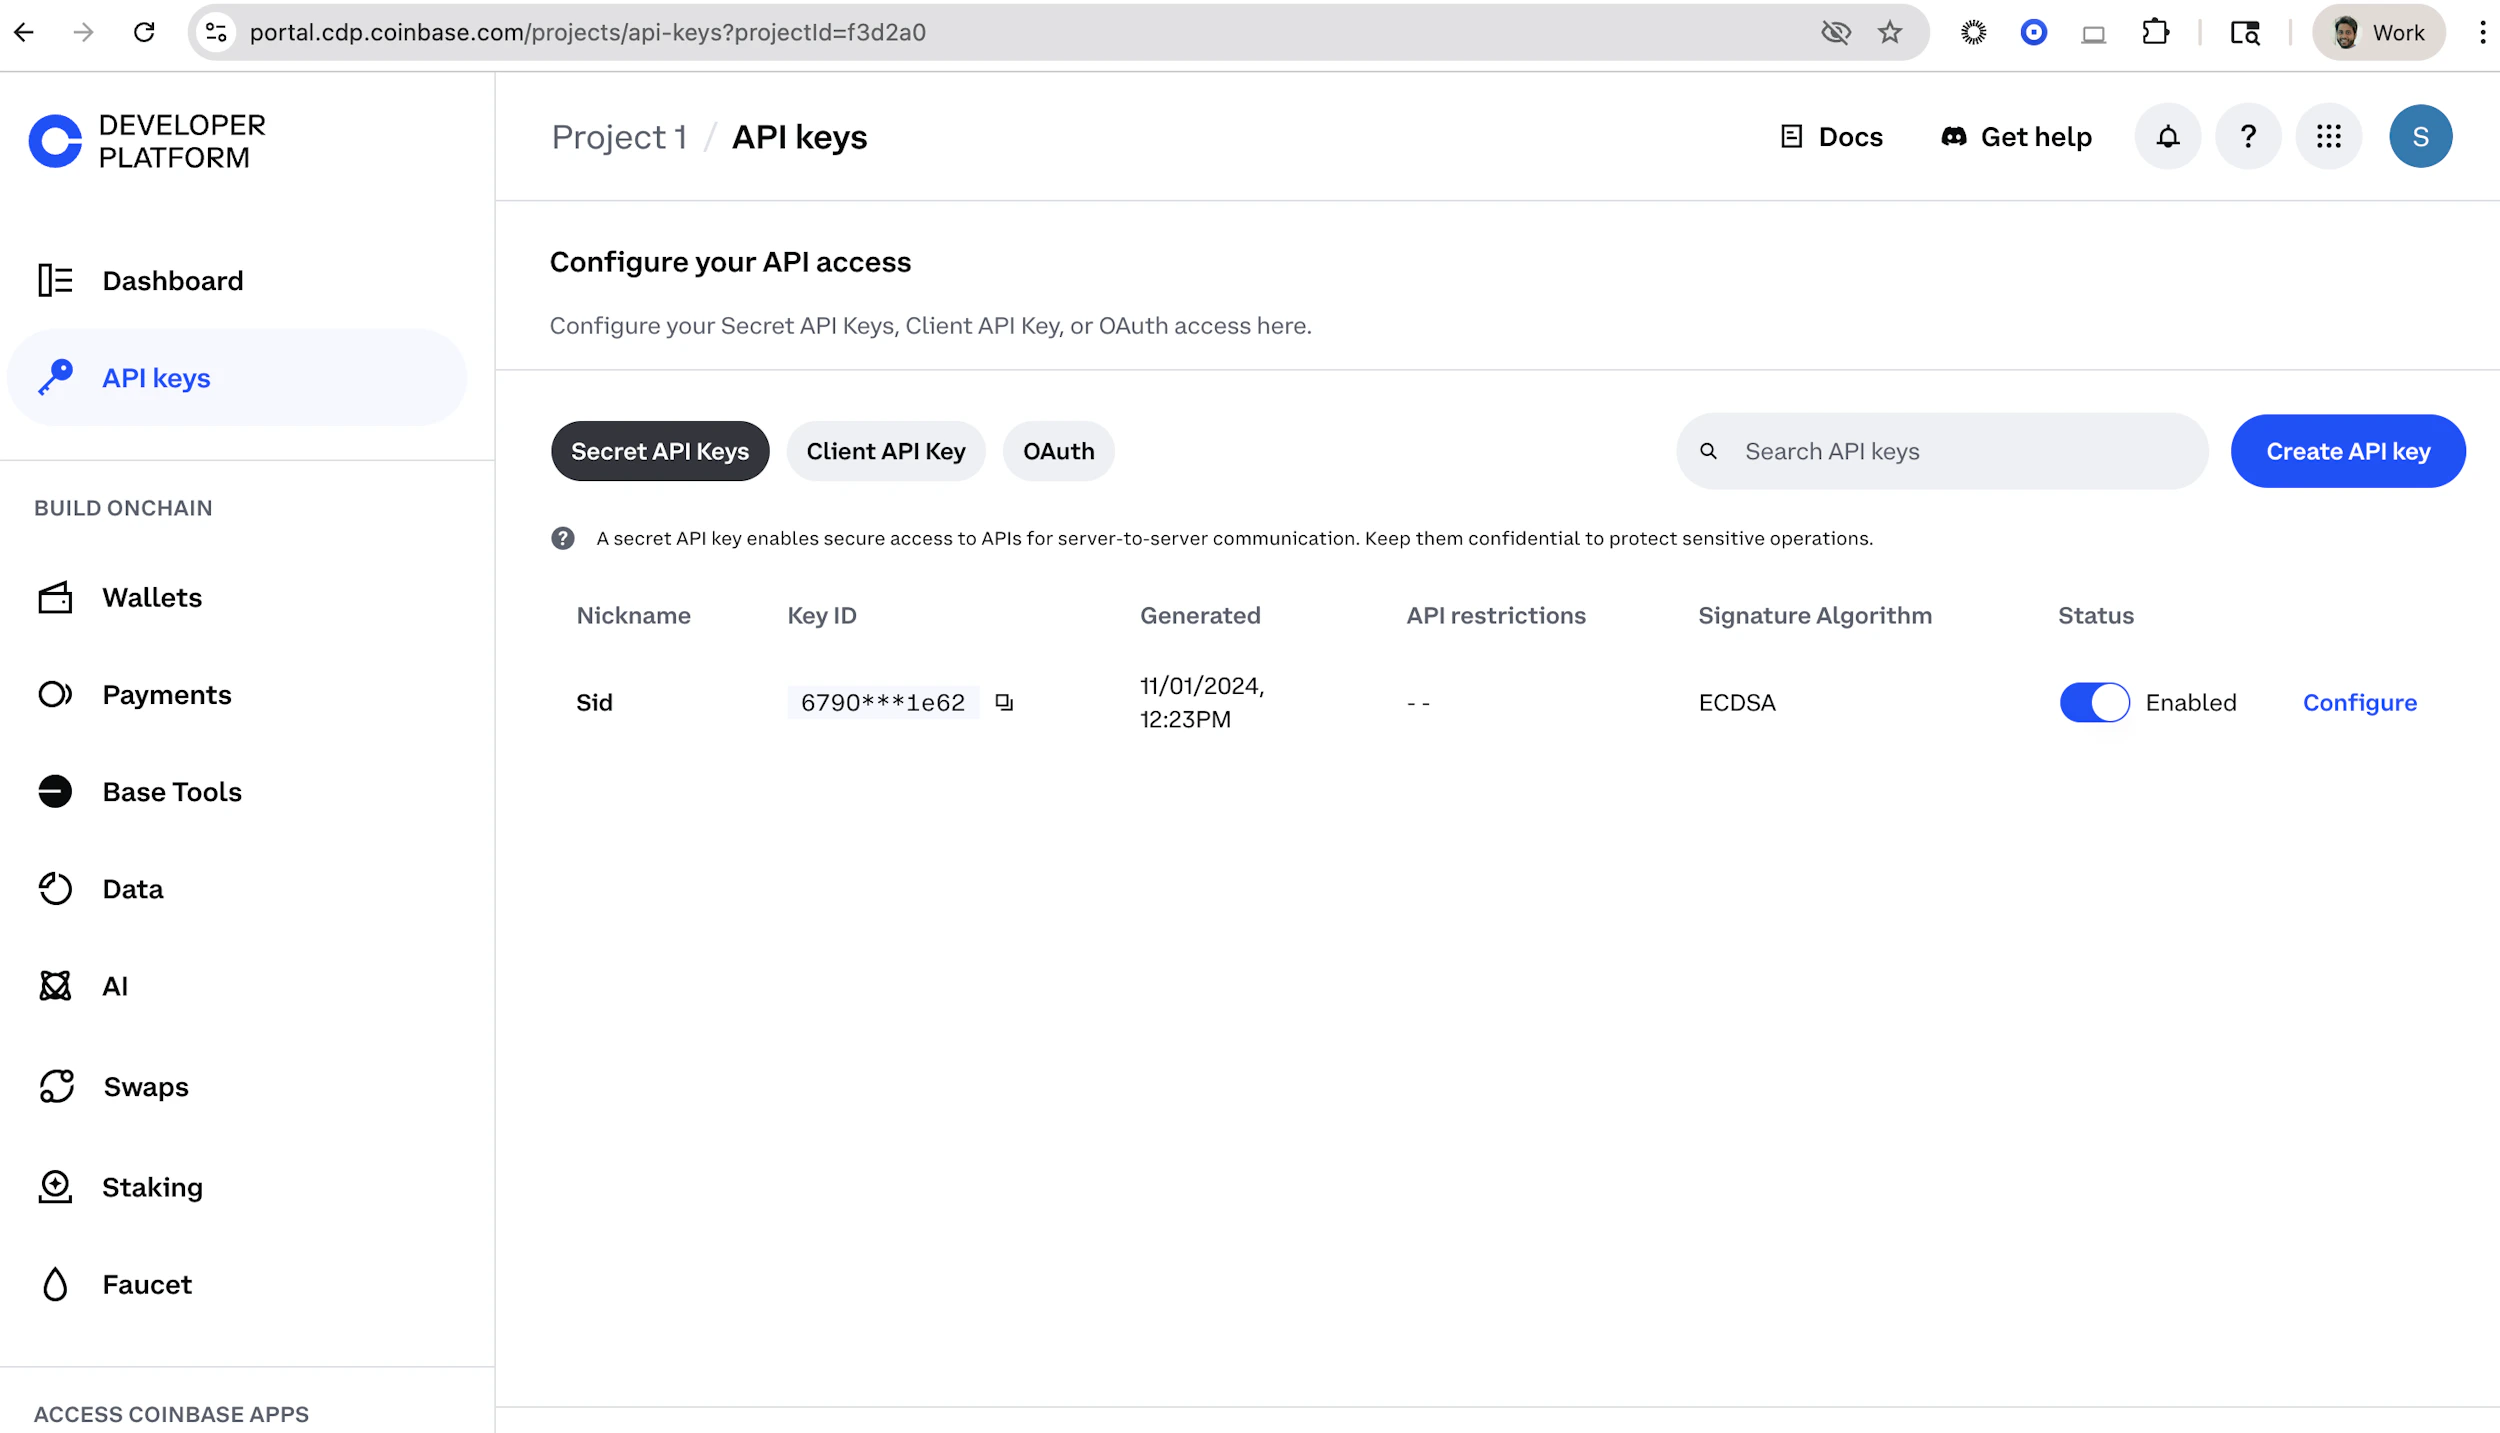The height and width of the screenshot is (1433, 2500).
Task: Disable the Sid API key status toggle
Action: tap(2095, 702)
